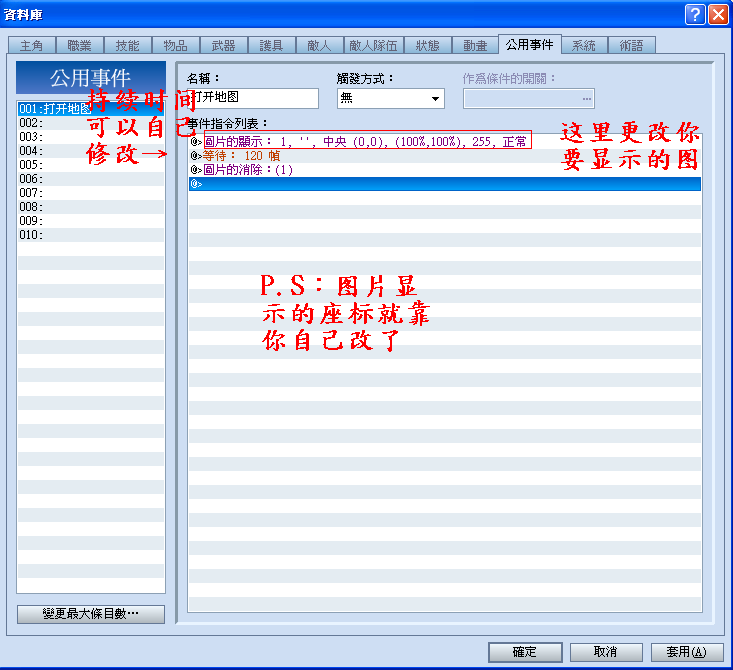Select common event entry 010
This screenshot has height=670, width=733.
pyautogui.click(x=91, y=235)
